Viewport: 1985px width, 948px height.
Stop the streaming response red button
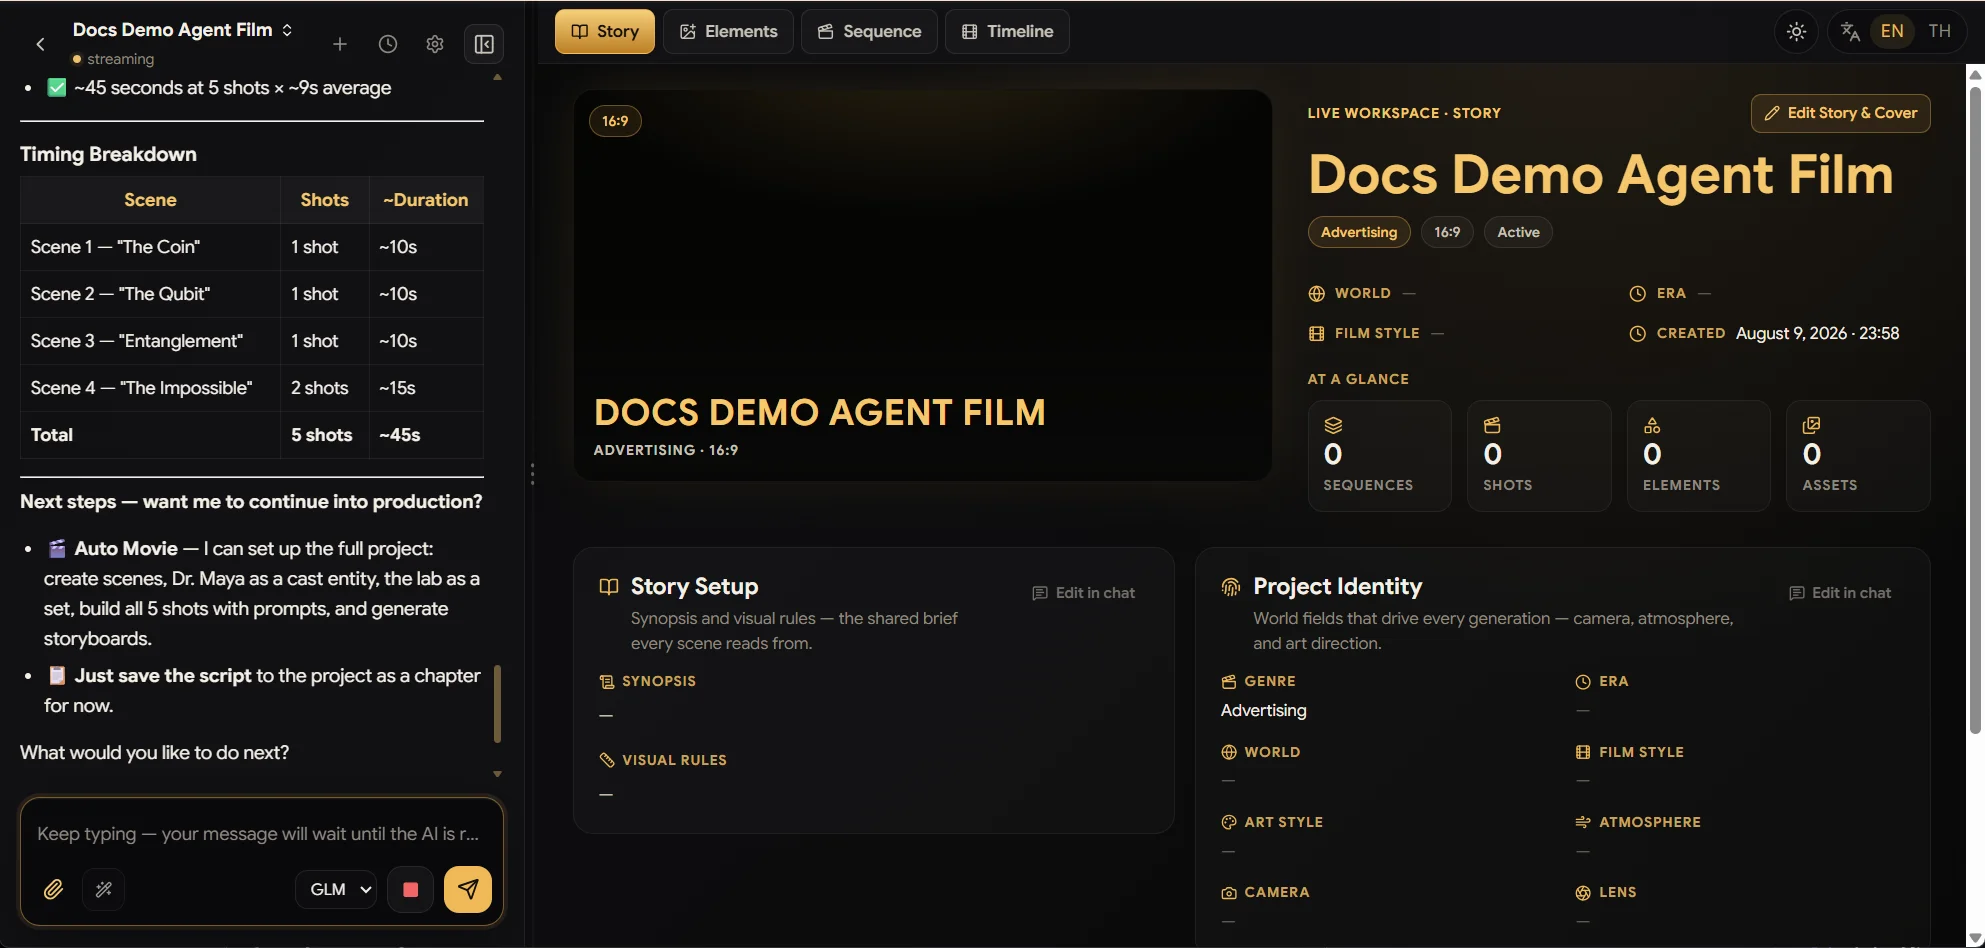410,889
